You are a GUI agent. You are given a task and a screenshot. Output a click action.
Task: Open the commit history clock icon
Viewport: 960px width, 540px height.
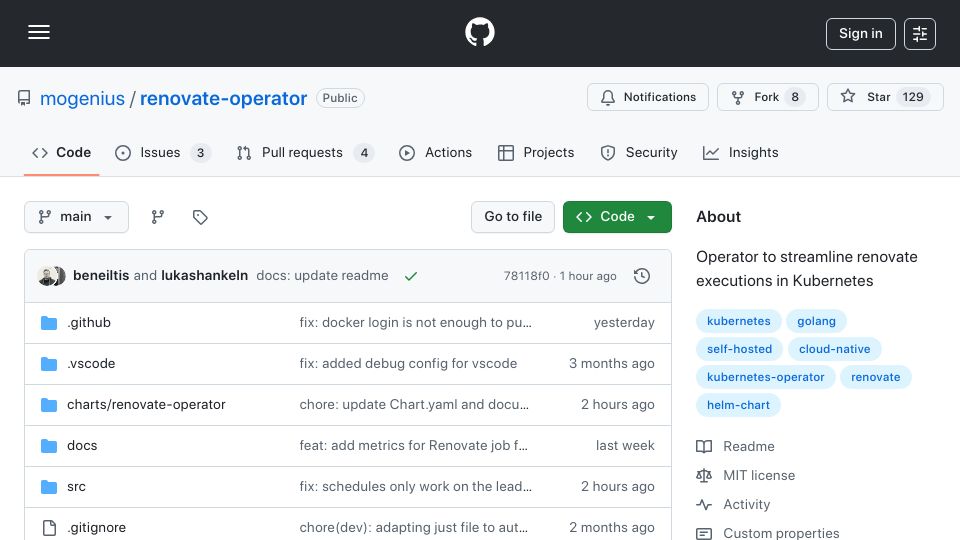click(642, 276)
